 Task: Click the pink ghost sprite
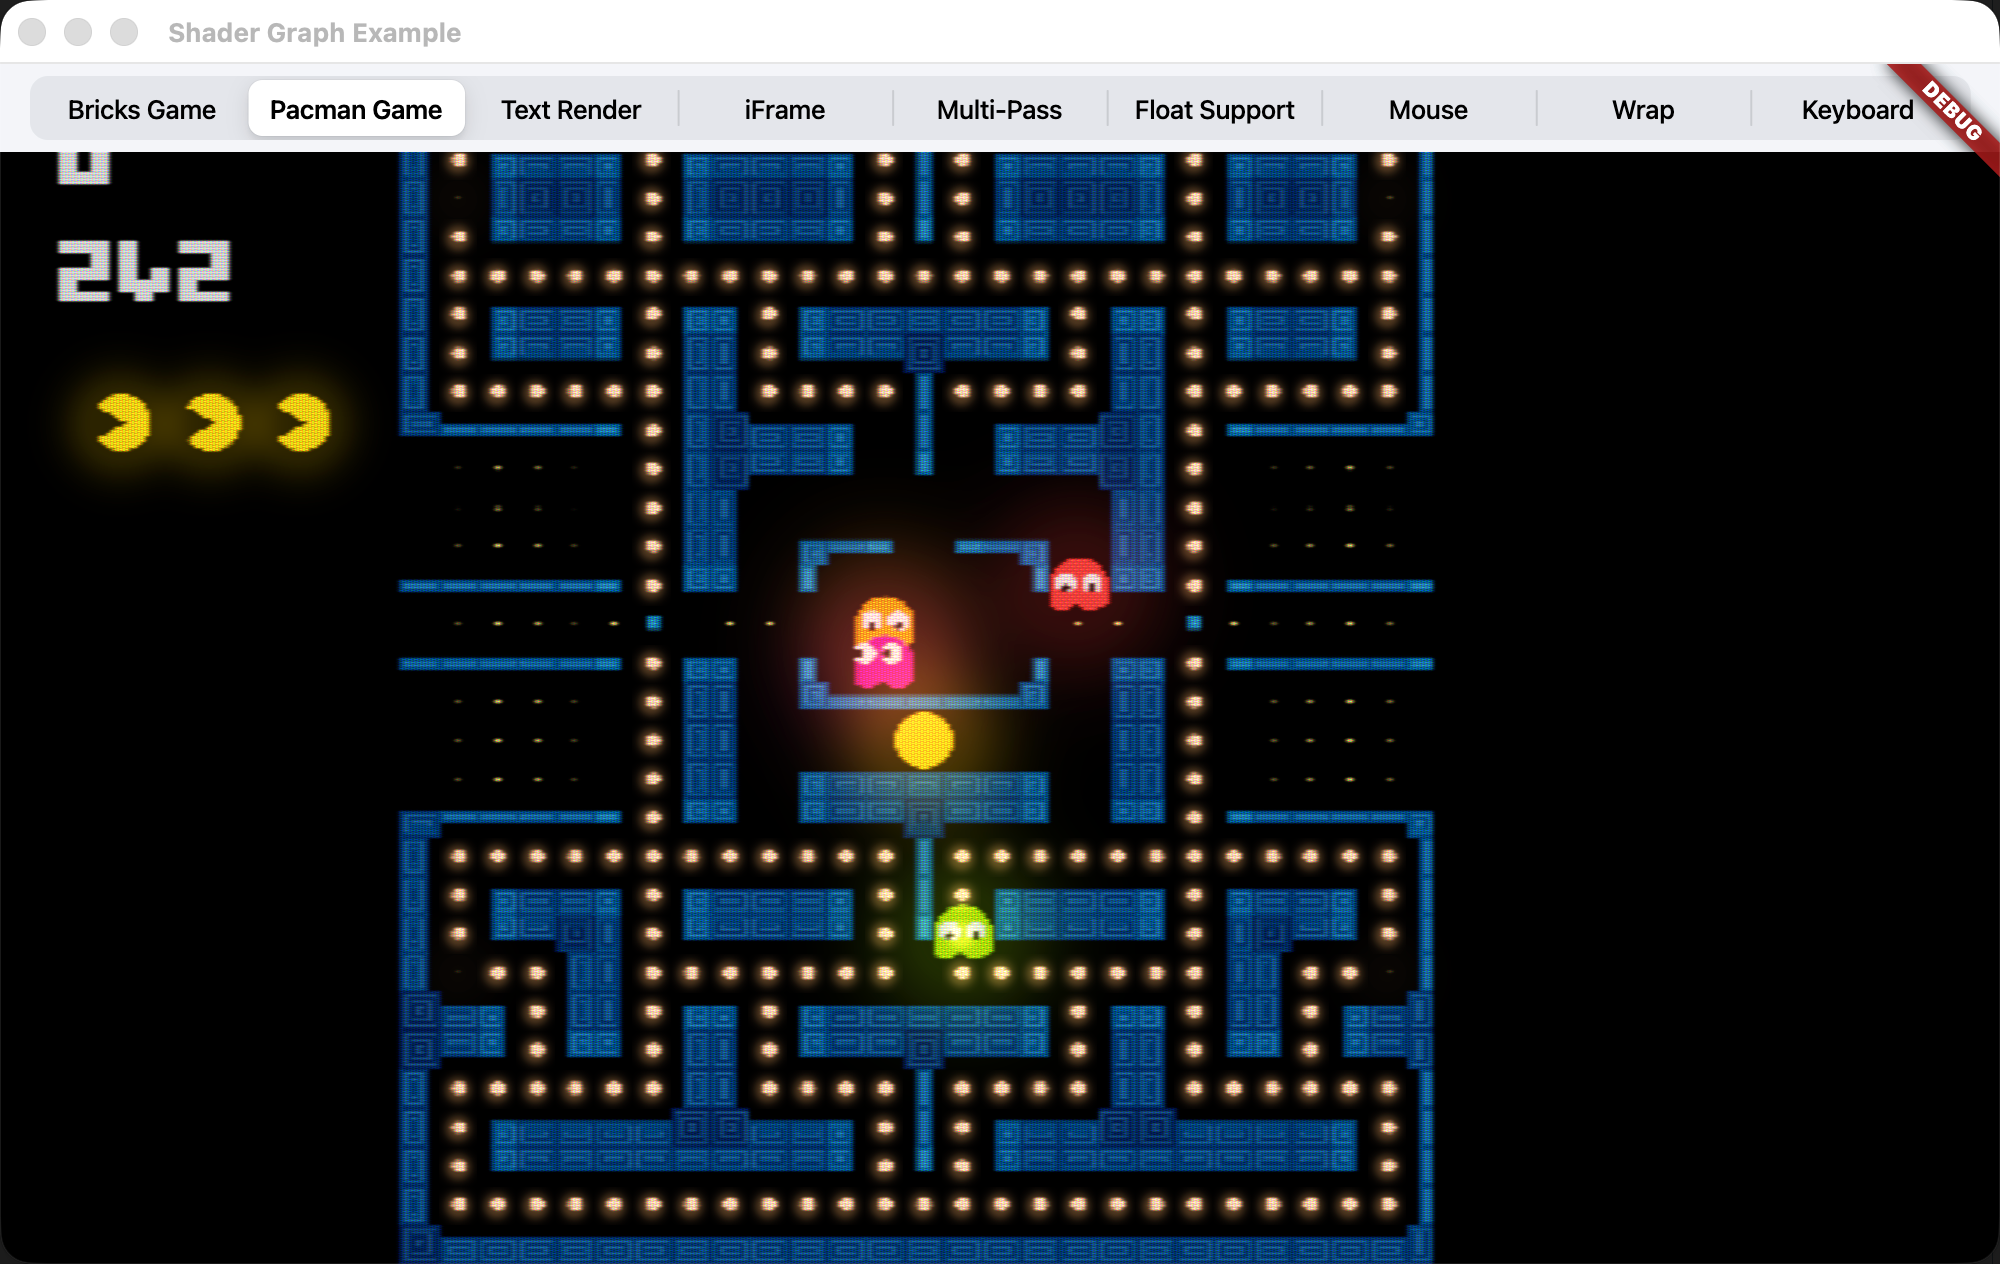coord(884,664)
